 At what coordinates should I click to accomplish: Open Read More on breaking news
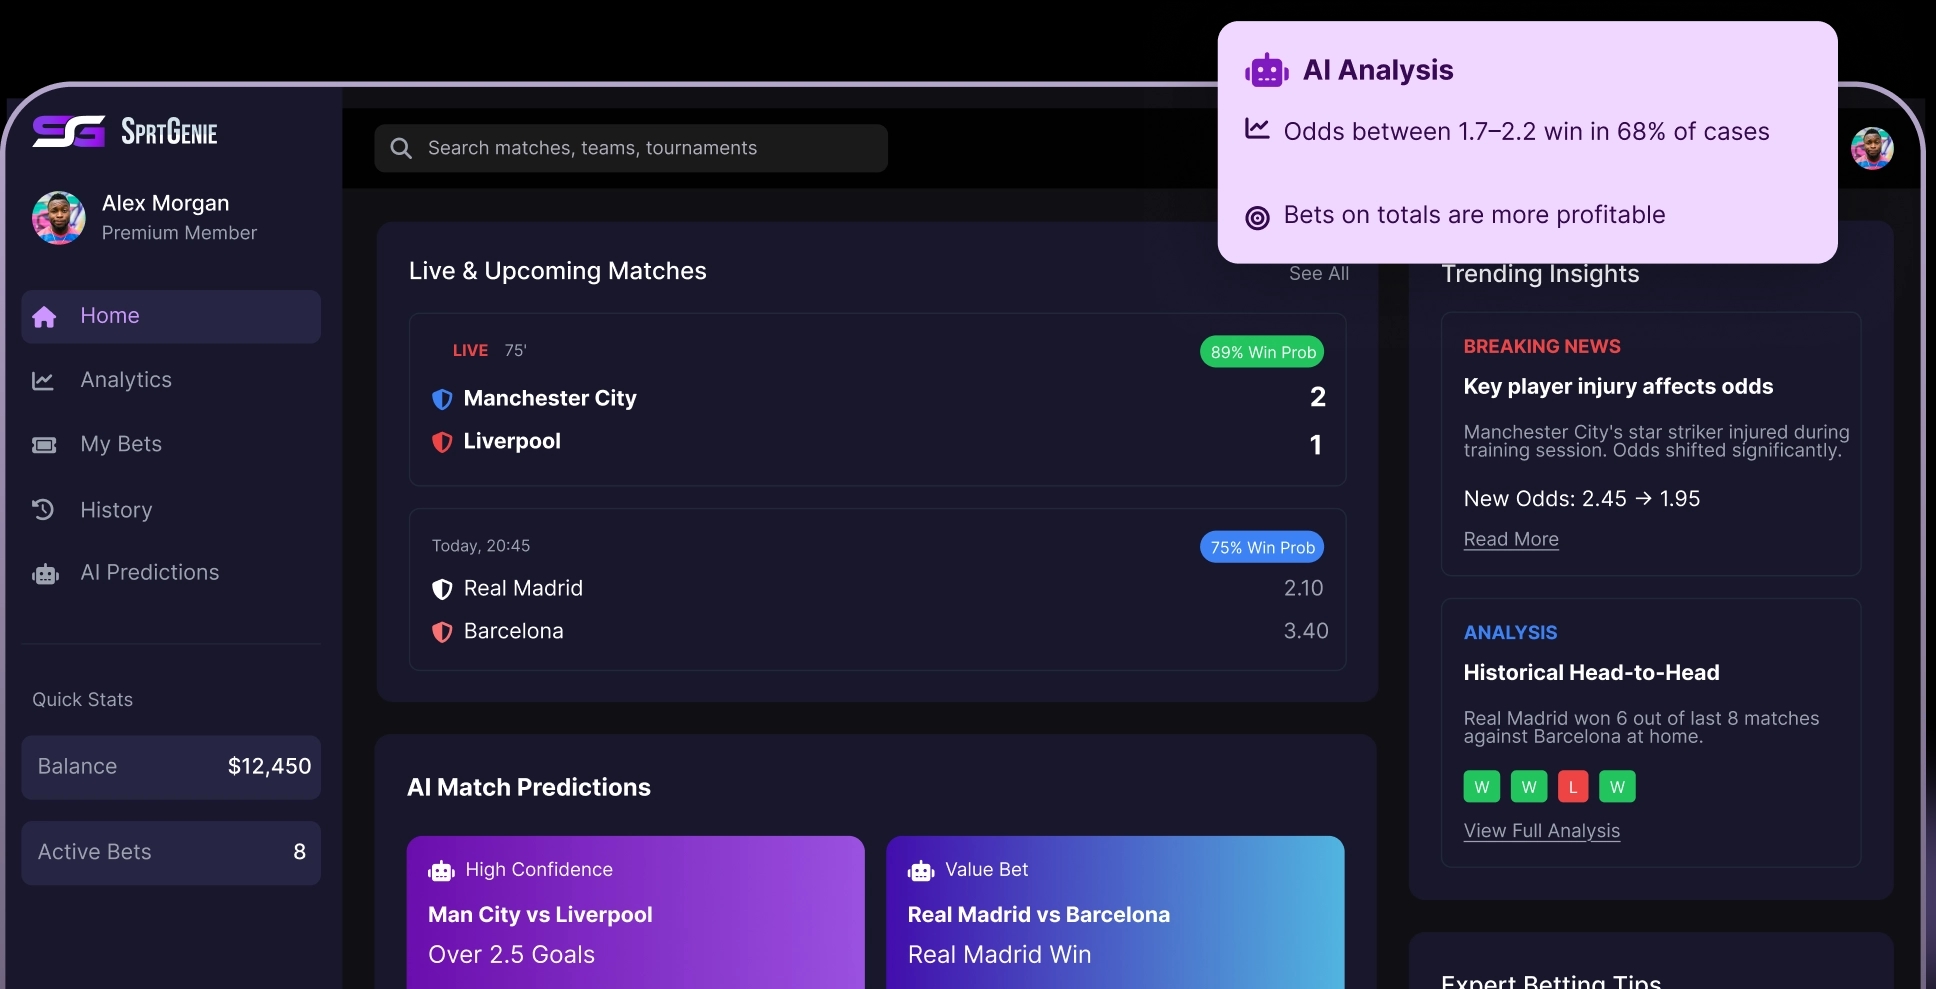tap(1510, 539)
